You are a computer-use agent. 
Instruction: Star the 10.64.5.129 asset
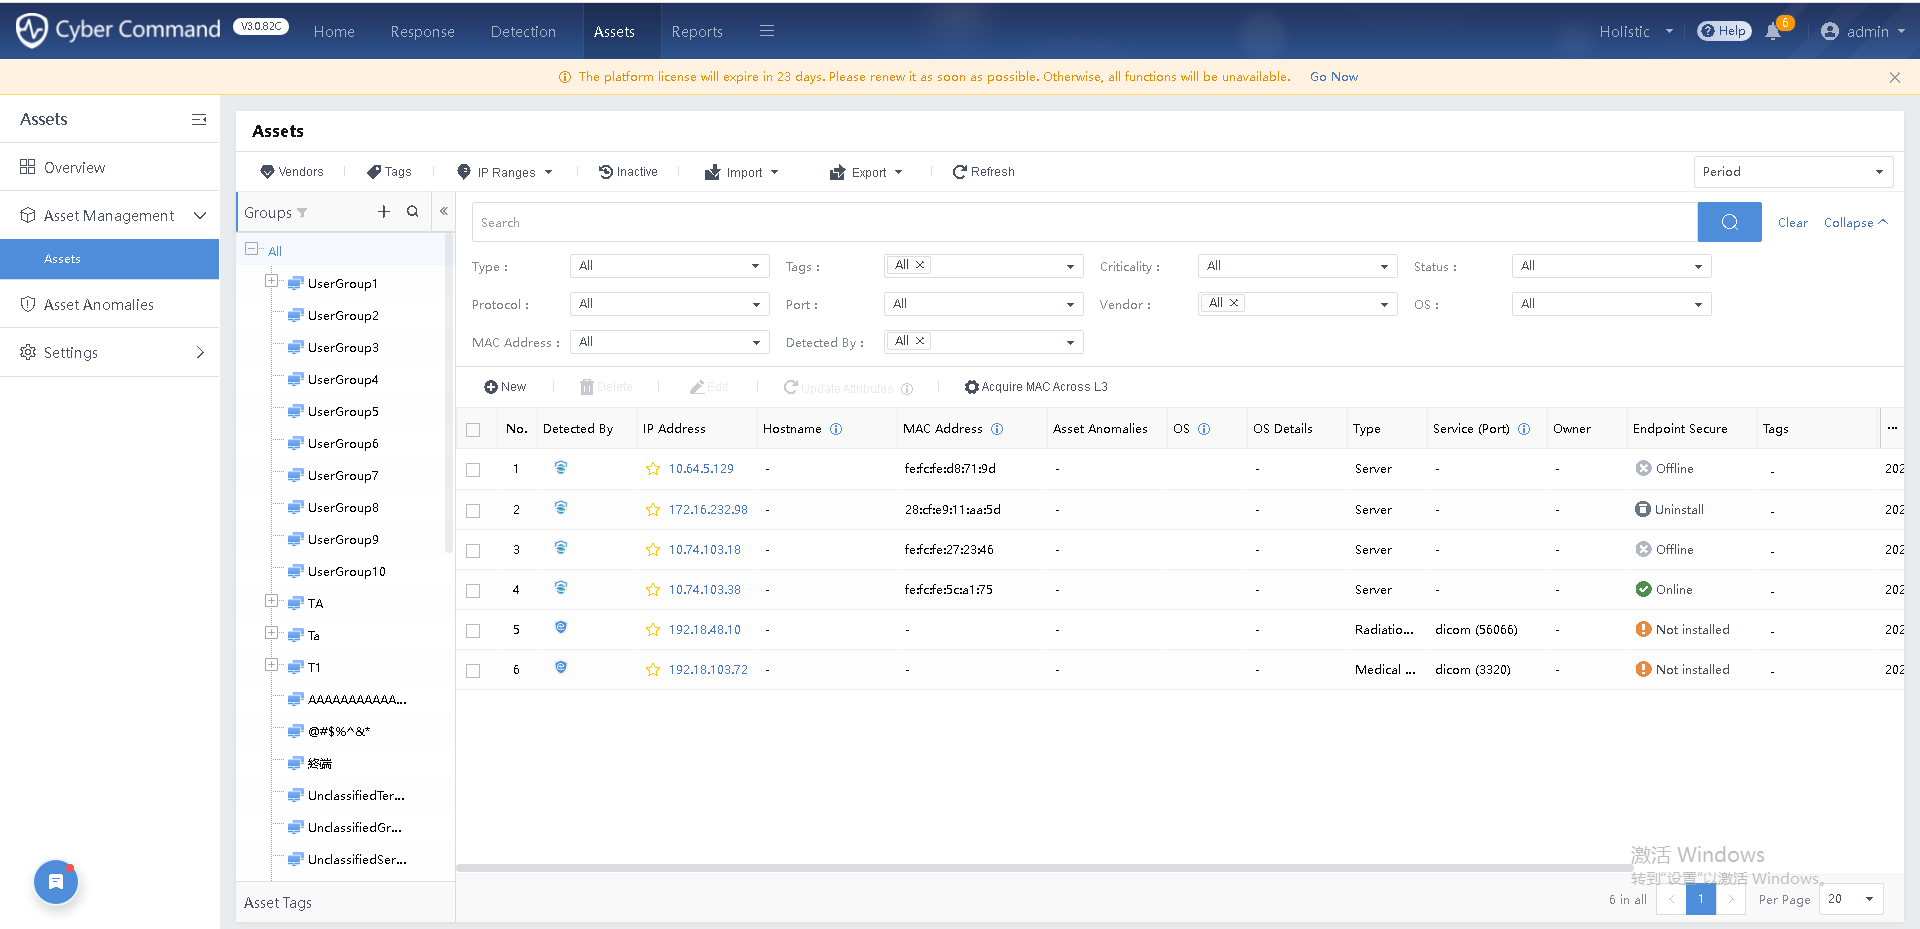[x=653, y=469]
